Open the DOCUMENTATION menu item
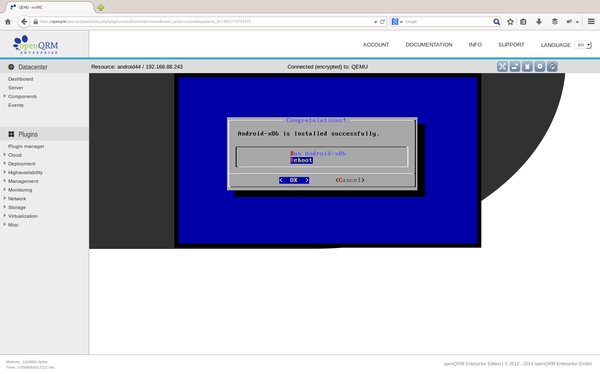 [x=429, y=45]
